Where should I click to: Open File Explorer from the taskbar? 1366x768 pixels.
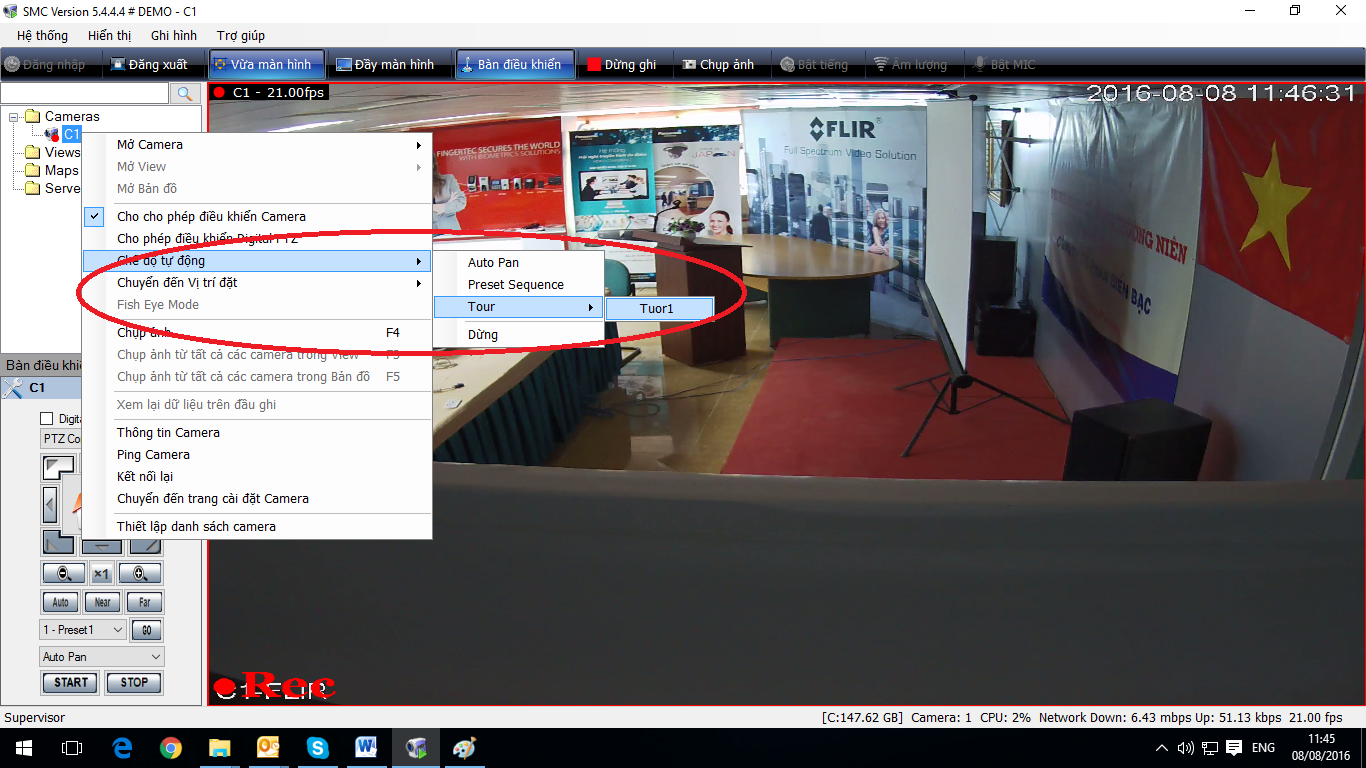click(x=220, y=748)
